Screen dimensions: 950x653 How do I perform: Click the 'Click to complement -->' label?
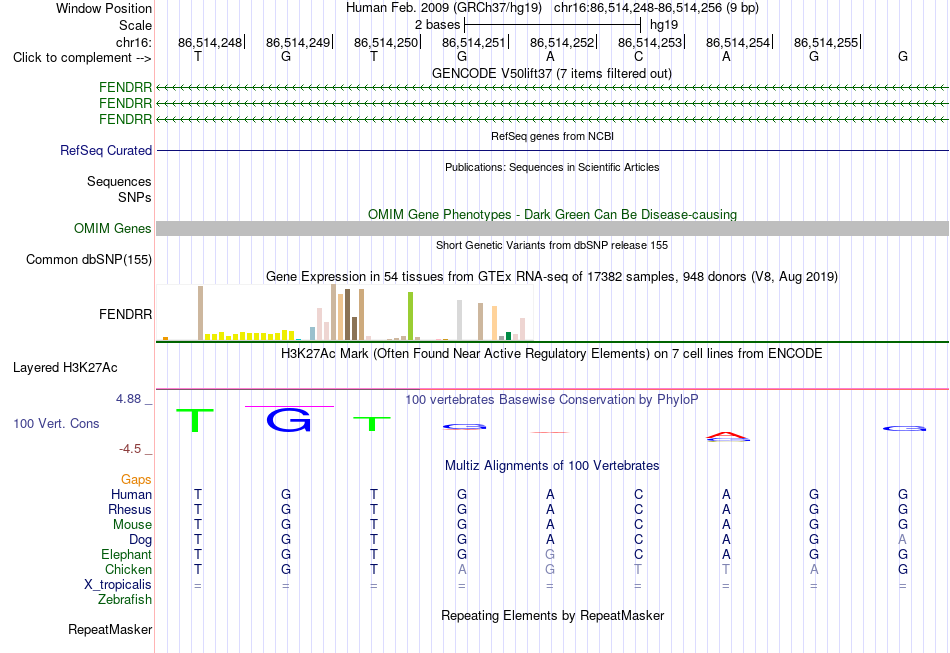tap(82, 58)
